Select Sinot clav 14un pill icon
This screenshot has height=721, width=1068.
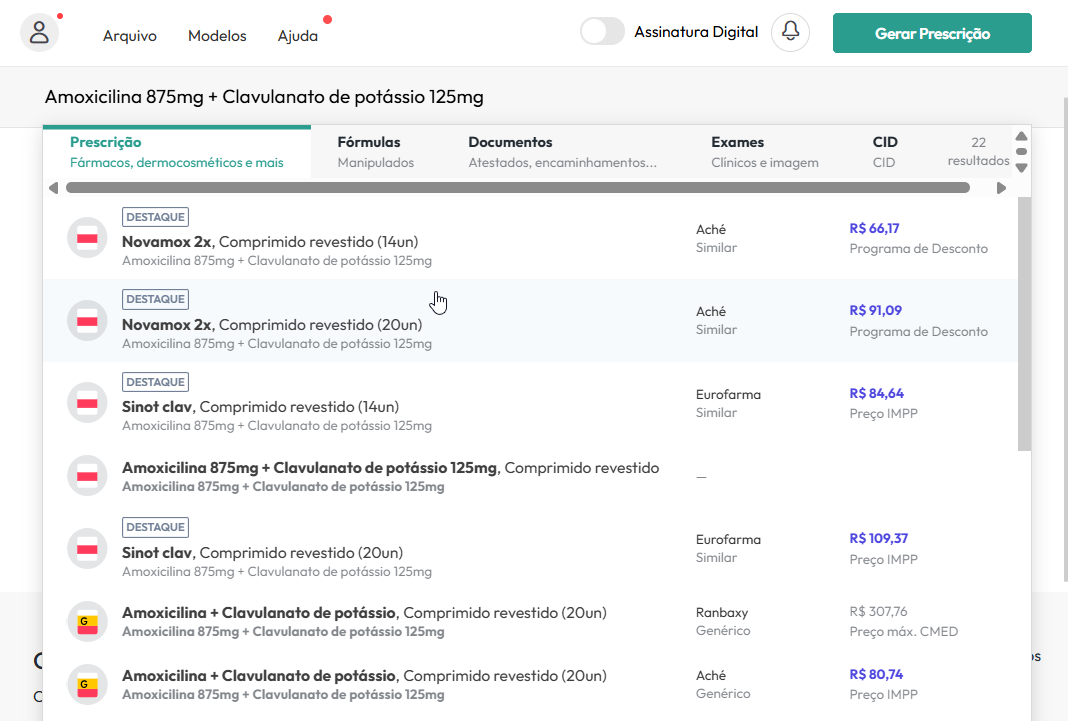(x=87, y=403)
